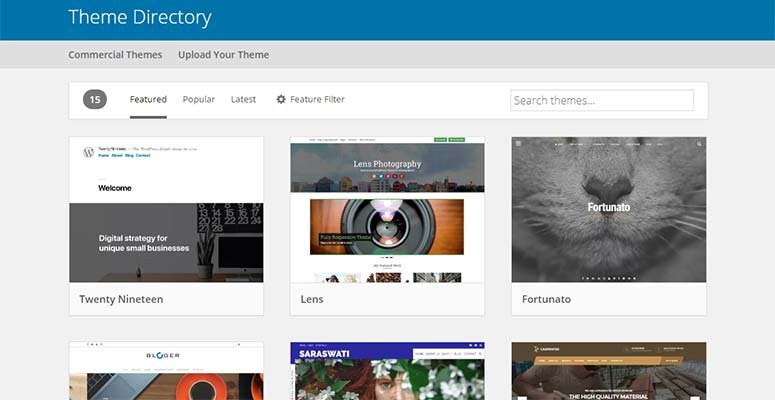Open the Feature Filter option
Image resolution: width=775 pixels, height=400 pixels.
tap(310, 99)
